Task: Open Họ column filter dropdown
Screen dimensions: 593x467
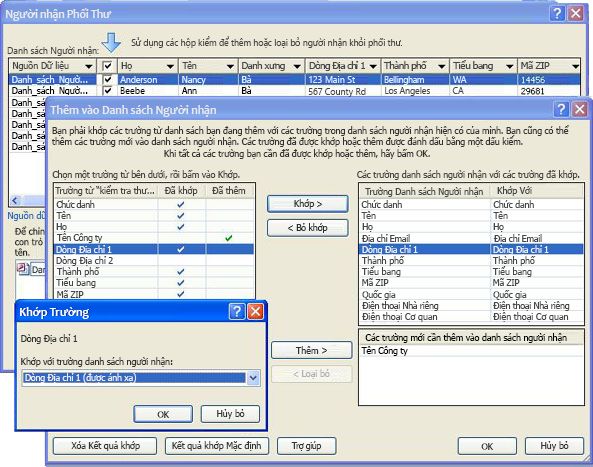Action: tap(170, 67)
